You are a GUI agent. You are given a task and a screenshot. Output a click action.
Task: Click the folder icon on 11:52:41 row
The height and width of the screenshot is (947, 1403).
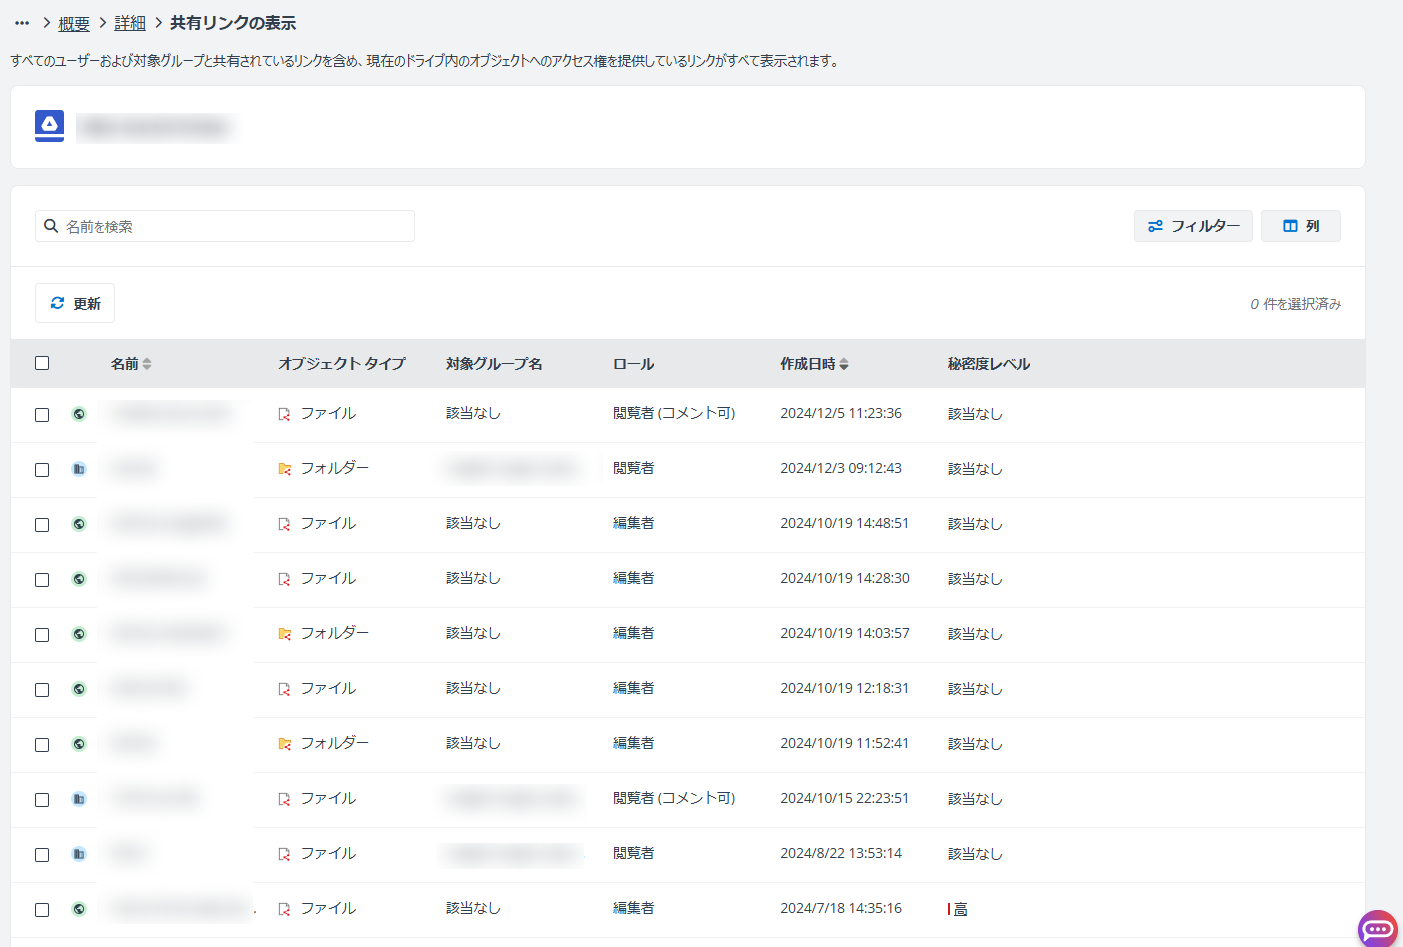tap(285, 744)
